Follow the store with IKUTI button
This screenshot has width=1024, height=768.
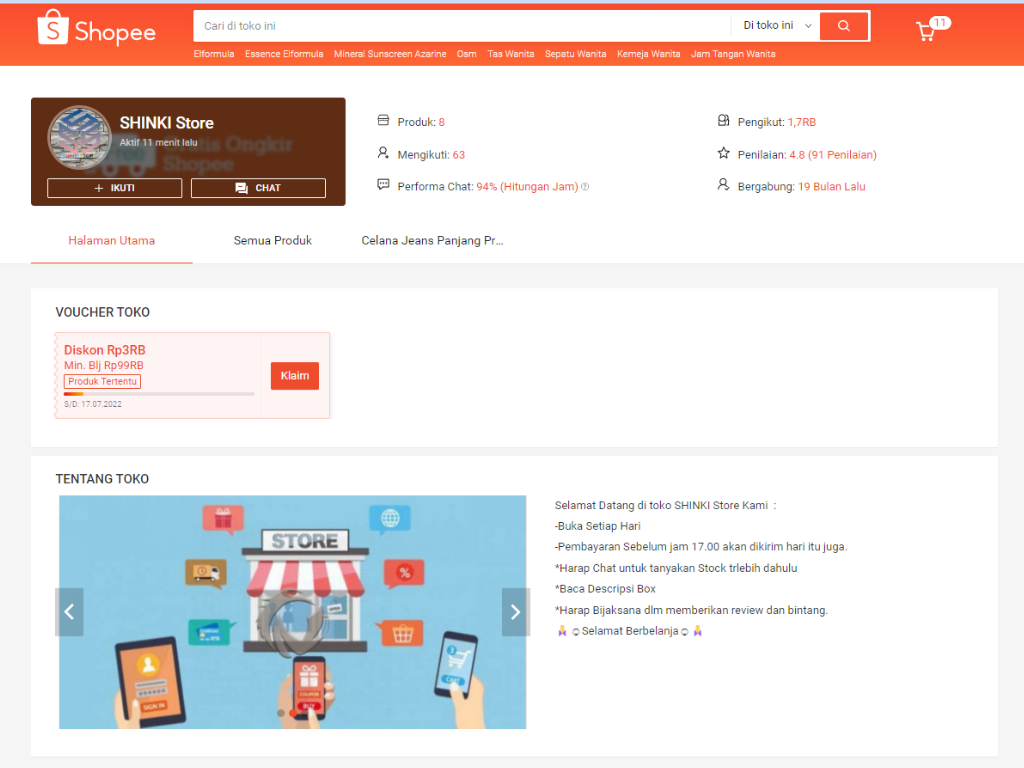[x=114, y=188]
